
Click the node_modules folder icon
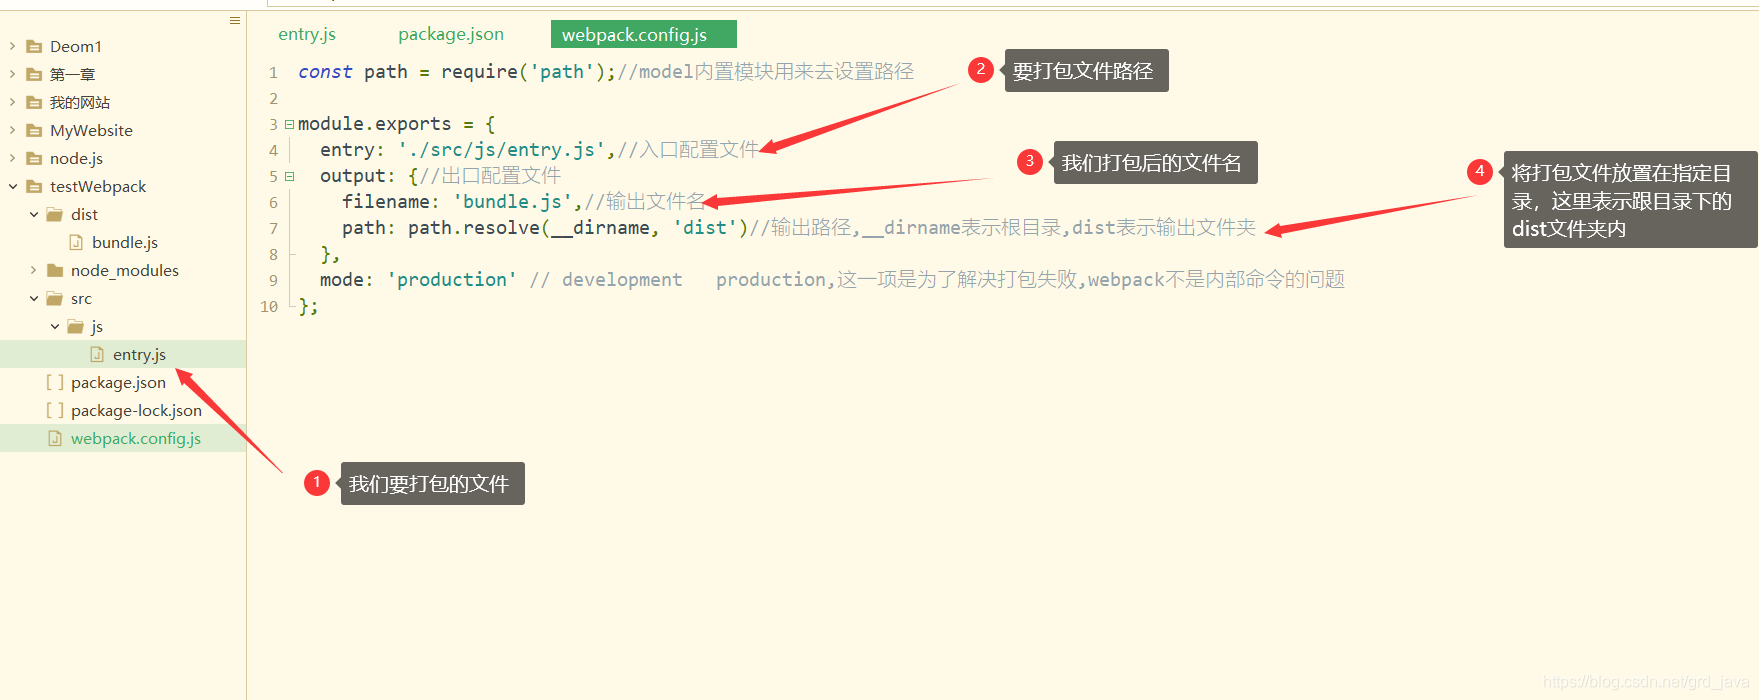[55, 270]
